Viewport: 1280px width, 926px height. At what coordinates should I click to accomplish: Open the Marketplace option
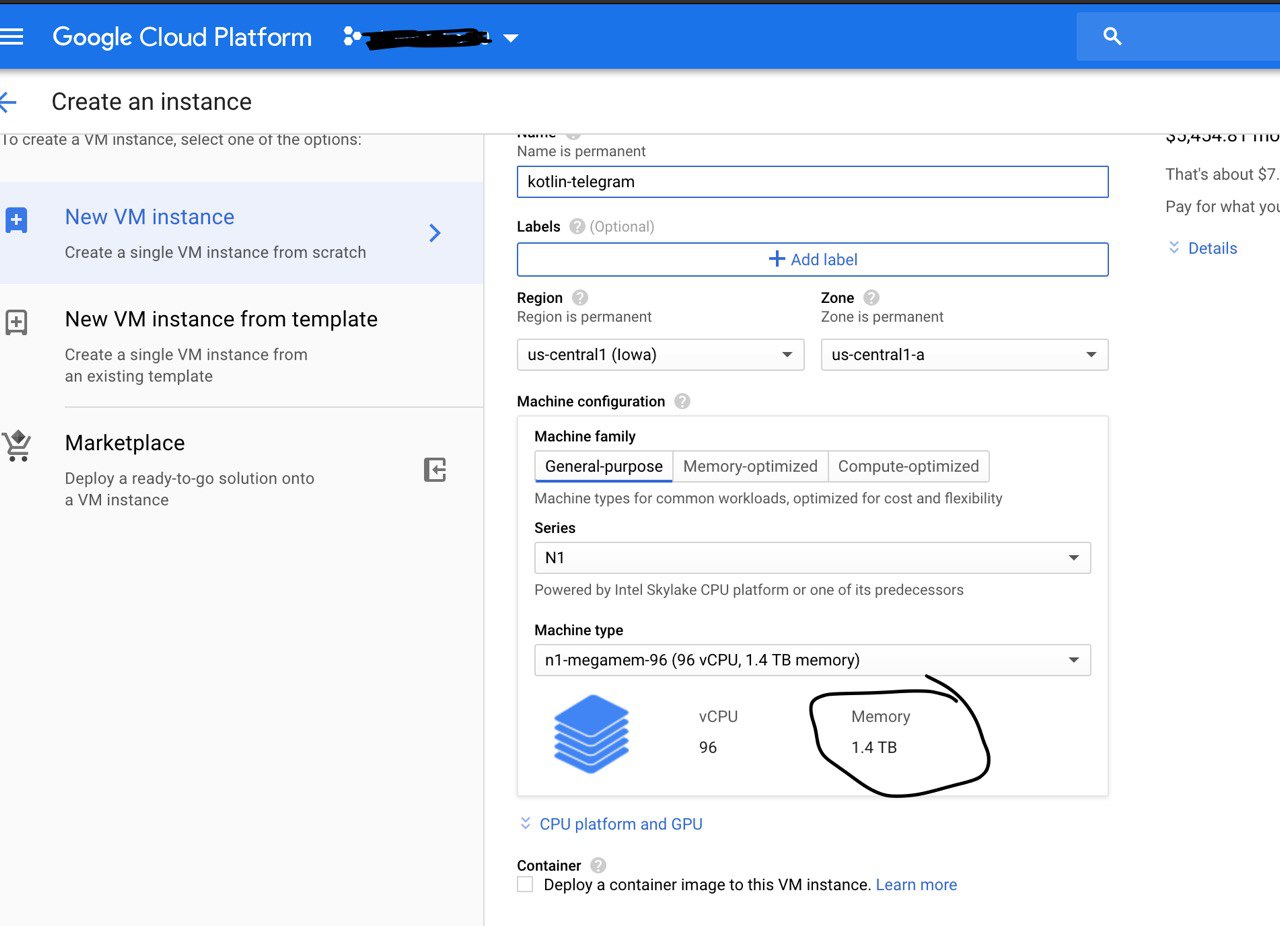tap(241, 470)
